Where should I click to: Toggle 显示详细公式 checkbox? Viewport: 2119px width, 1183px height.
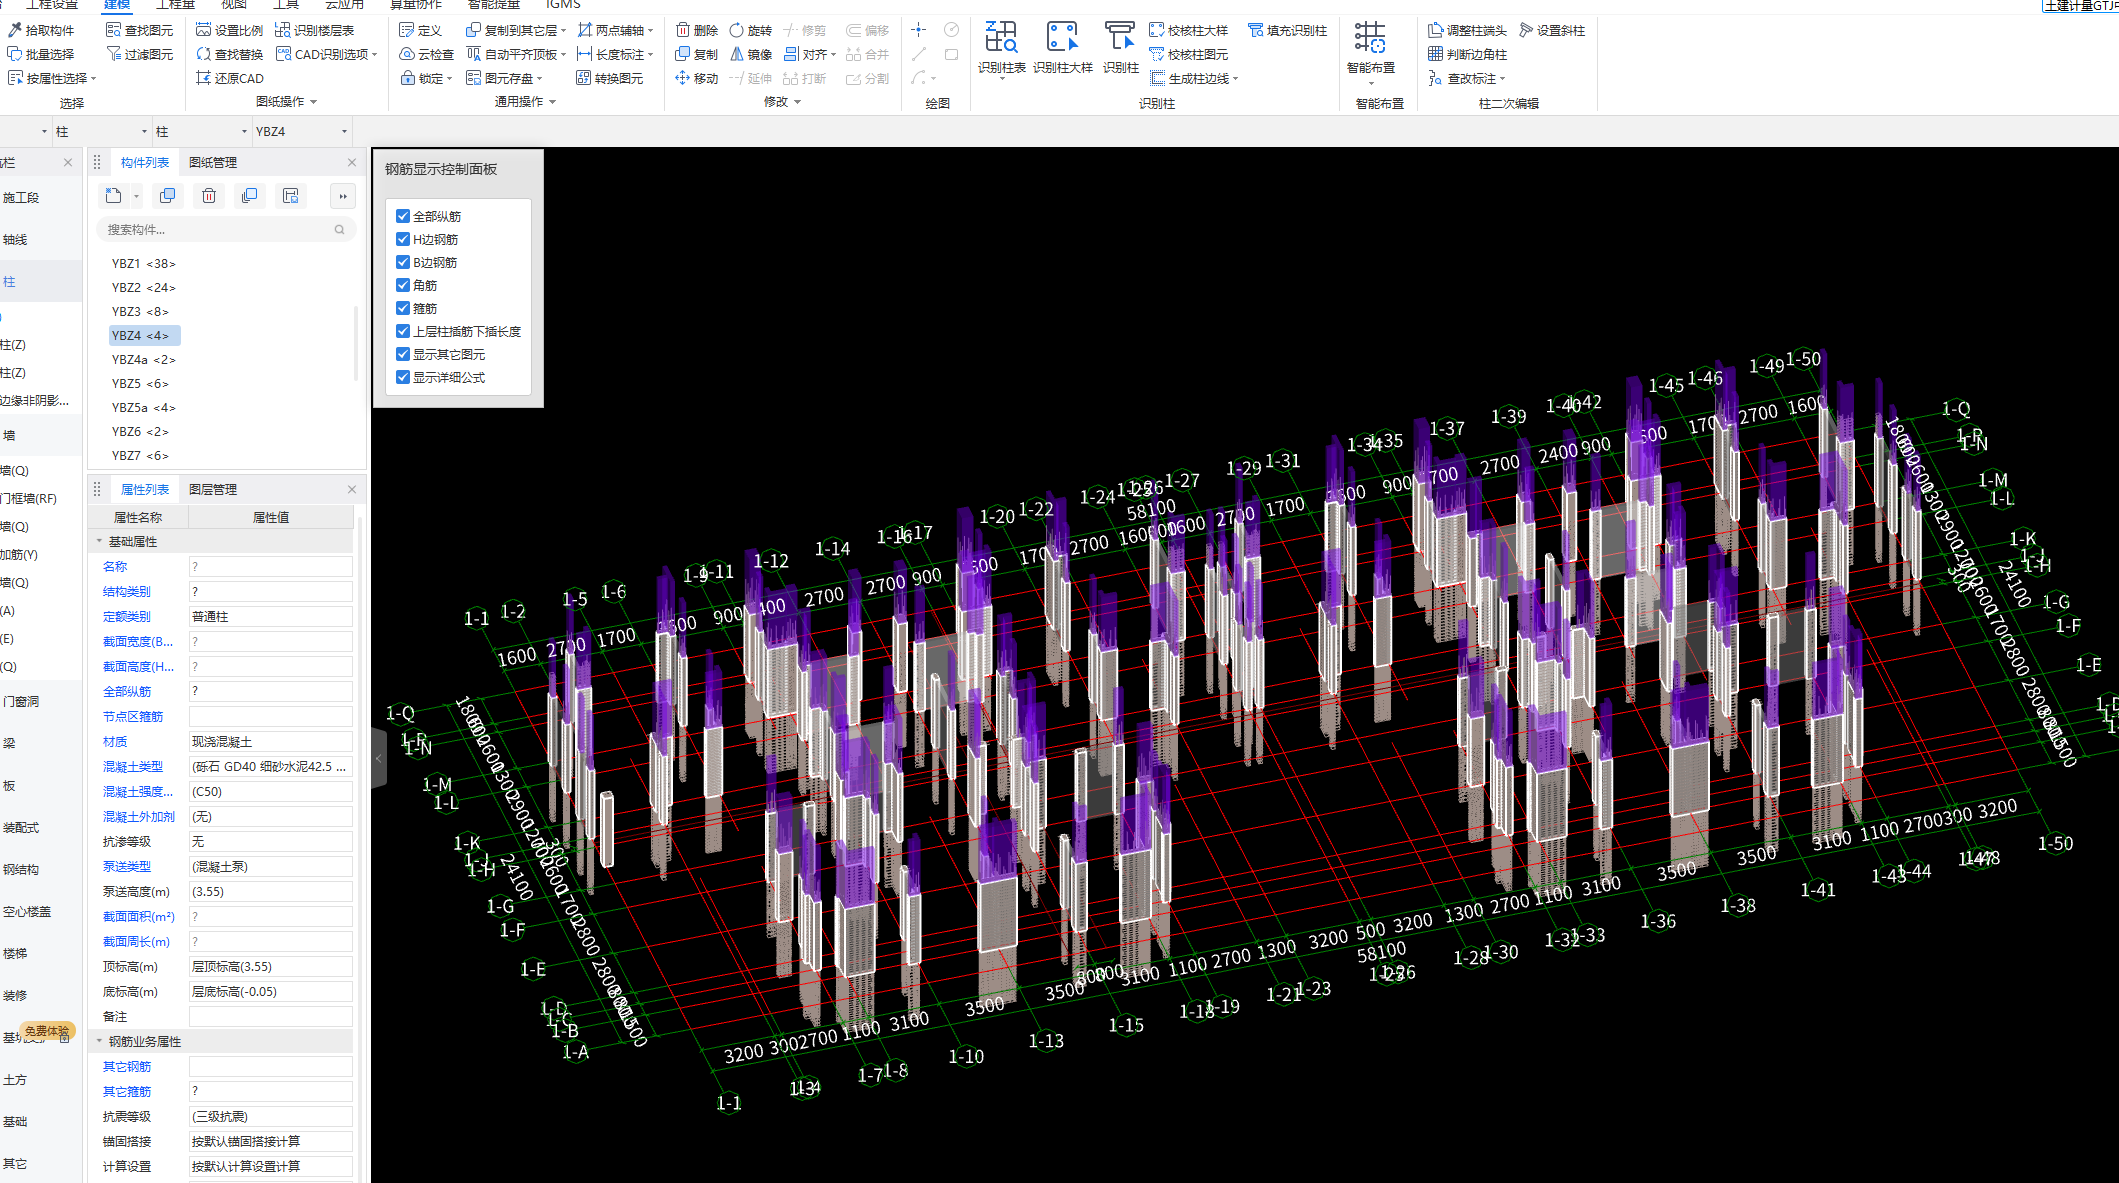(x=403, y=377)
